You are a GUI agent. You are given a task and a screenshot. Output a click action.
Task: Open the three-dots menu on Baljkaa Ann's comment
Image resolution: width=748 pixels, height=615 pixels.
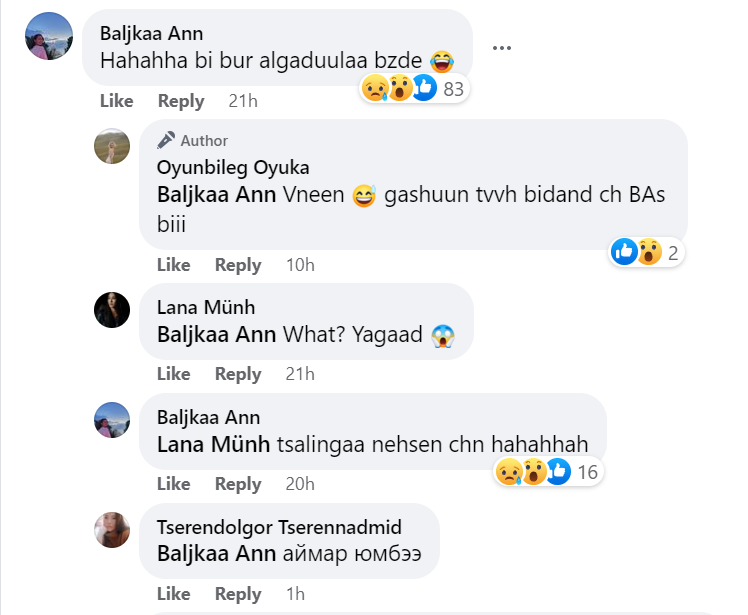pyautogui.click(x=502, y=47)
